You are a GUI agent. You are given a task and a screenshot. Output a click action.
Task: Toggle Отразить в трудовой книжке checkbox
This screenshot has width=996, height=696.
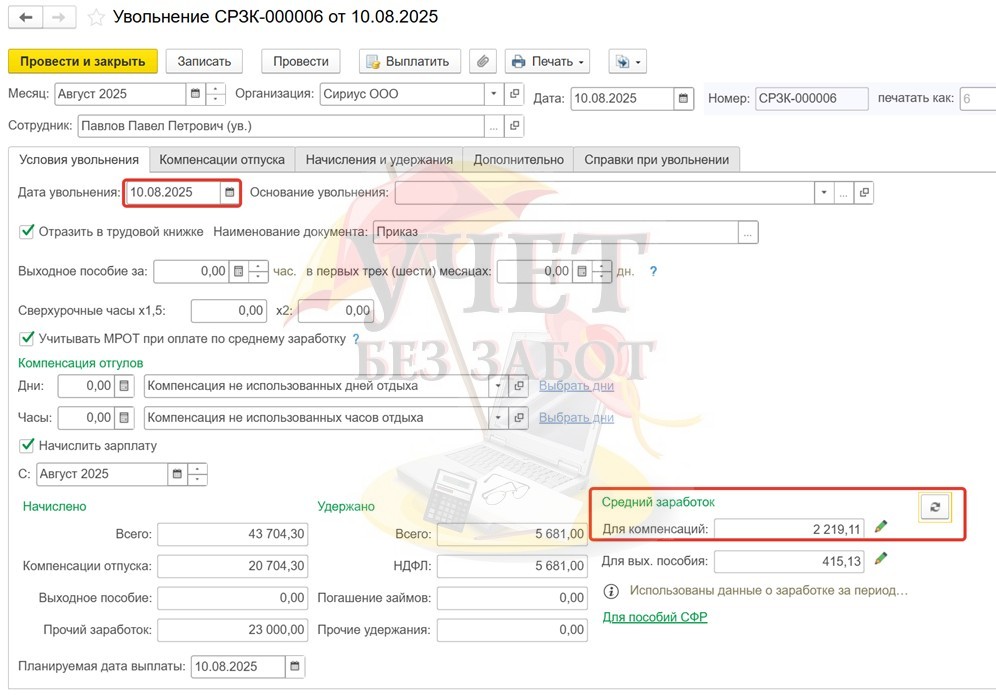tap(27, 232)
